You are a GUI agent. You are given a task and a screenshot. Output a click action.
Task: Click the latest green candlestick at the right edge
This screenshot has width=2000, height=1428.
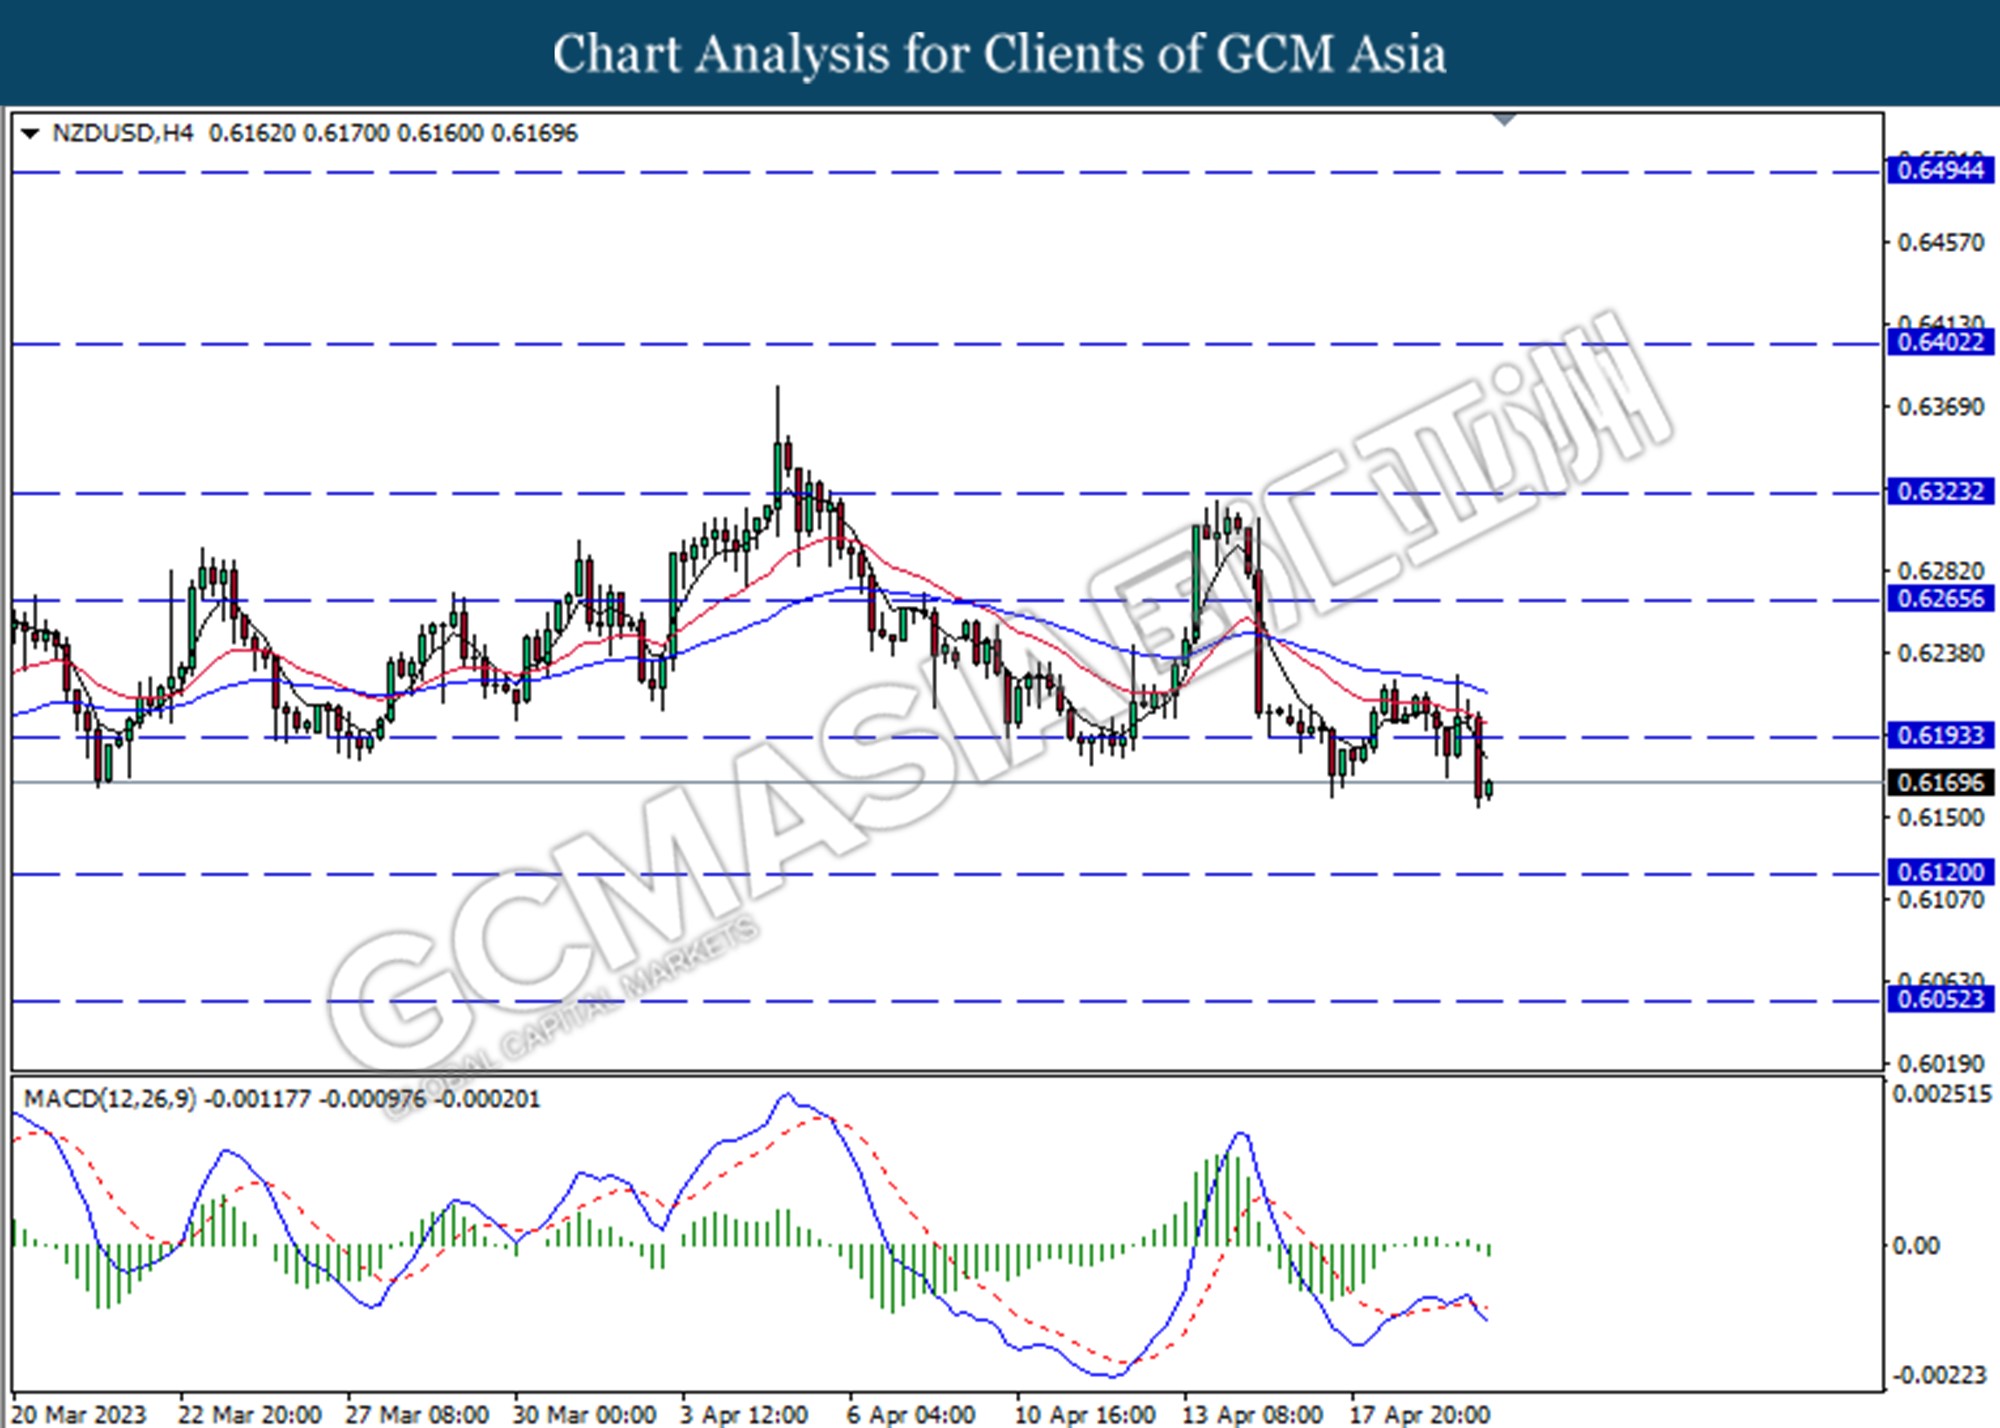pyautogui.click(x=1490, y=789)
